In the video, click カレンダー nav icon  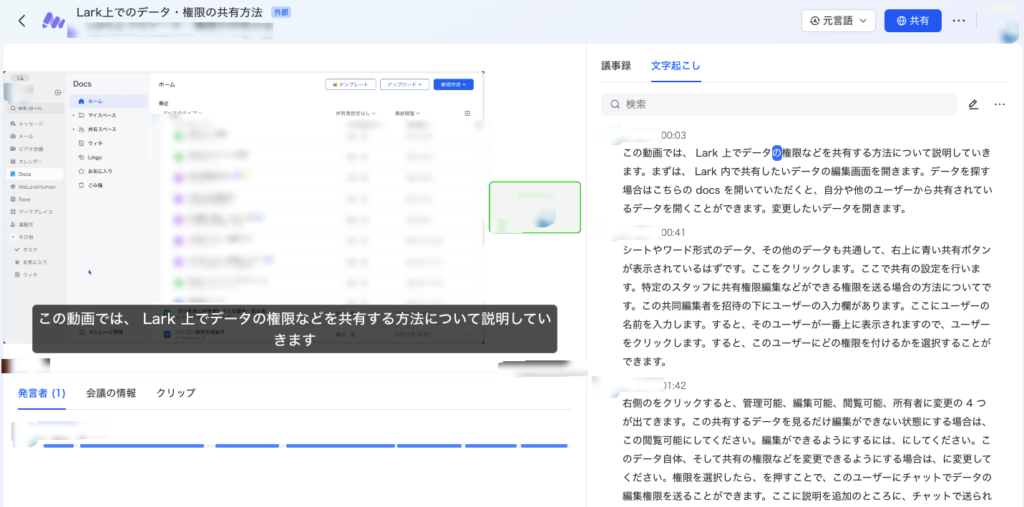click(13, 161)
